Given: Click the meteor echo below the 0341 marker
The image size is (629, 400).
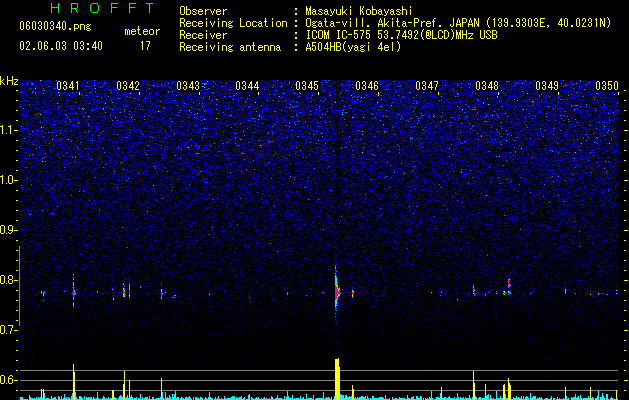Looking at the screenshot, I should [73, 293].
